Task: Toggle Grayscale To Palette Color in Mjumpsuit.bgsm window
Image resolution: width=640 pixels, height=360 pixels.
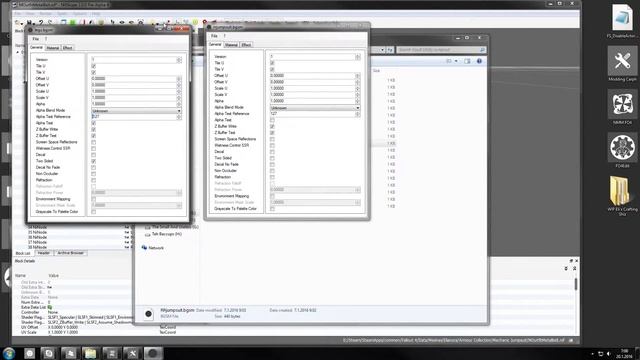Action: (272, 209)
